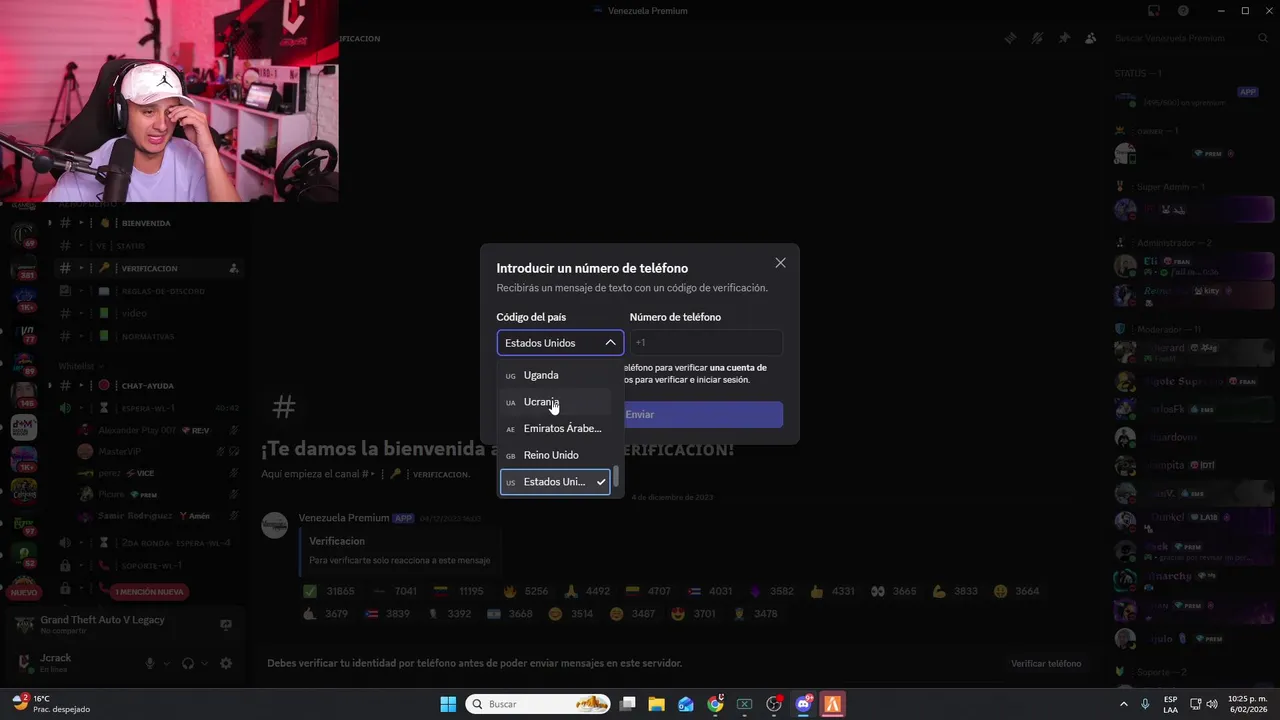This screenshot has width=1280, height=720.
Task: Click invite icon on VERIFICACION channel
Action: [x=233, y=268]
